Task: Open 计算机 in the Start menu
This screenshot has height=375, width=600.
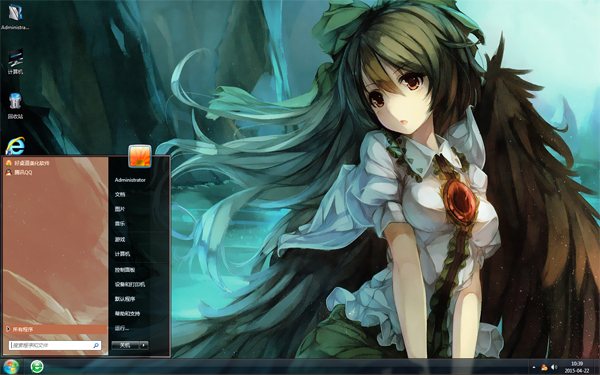Action: coord(122,254)
